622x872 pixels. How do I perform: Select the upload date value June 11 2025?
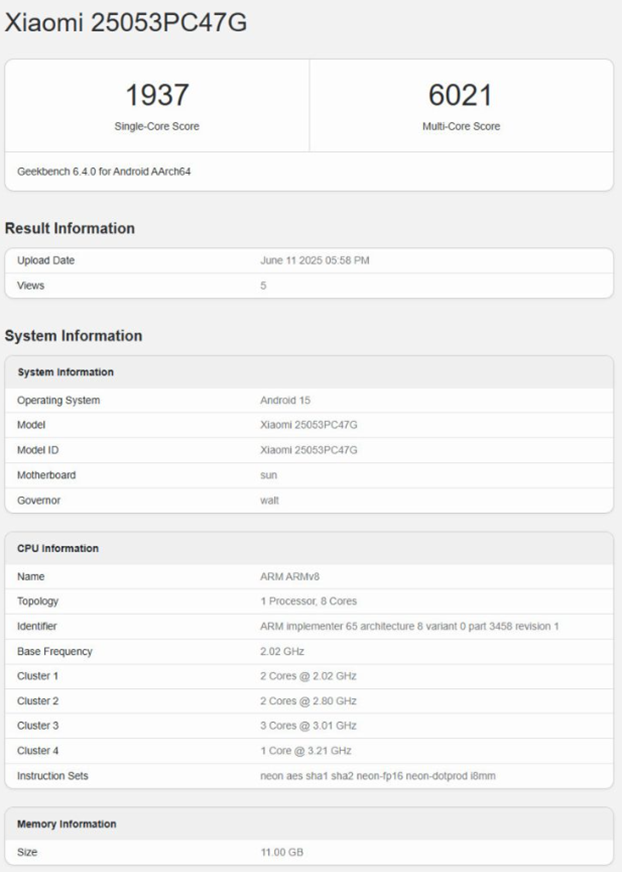click(315, 261)
